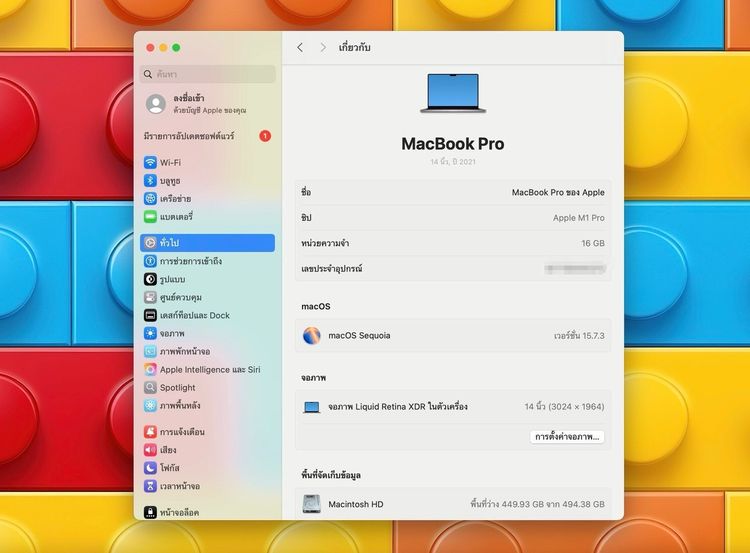Viewport: 750px width, 553px height.
Task: Click the MacBook Pro heading title
Action: tap(453, 144)
